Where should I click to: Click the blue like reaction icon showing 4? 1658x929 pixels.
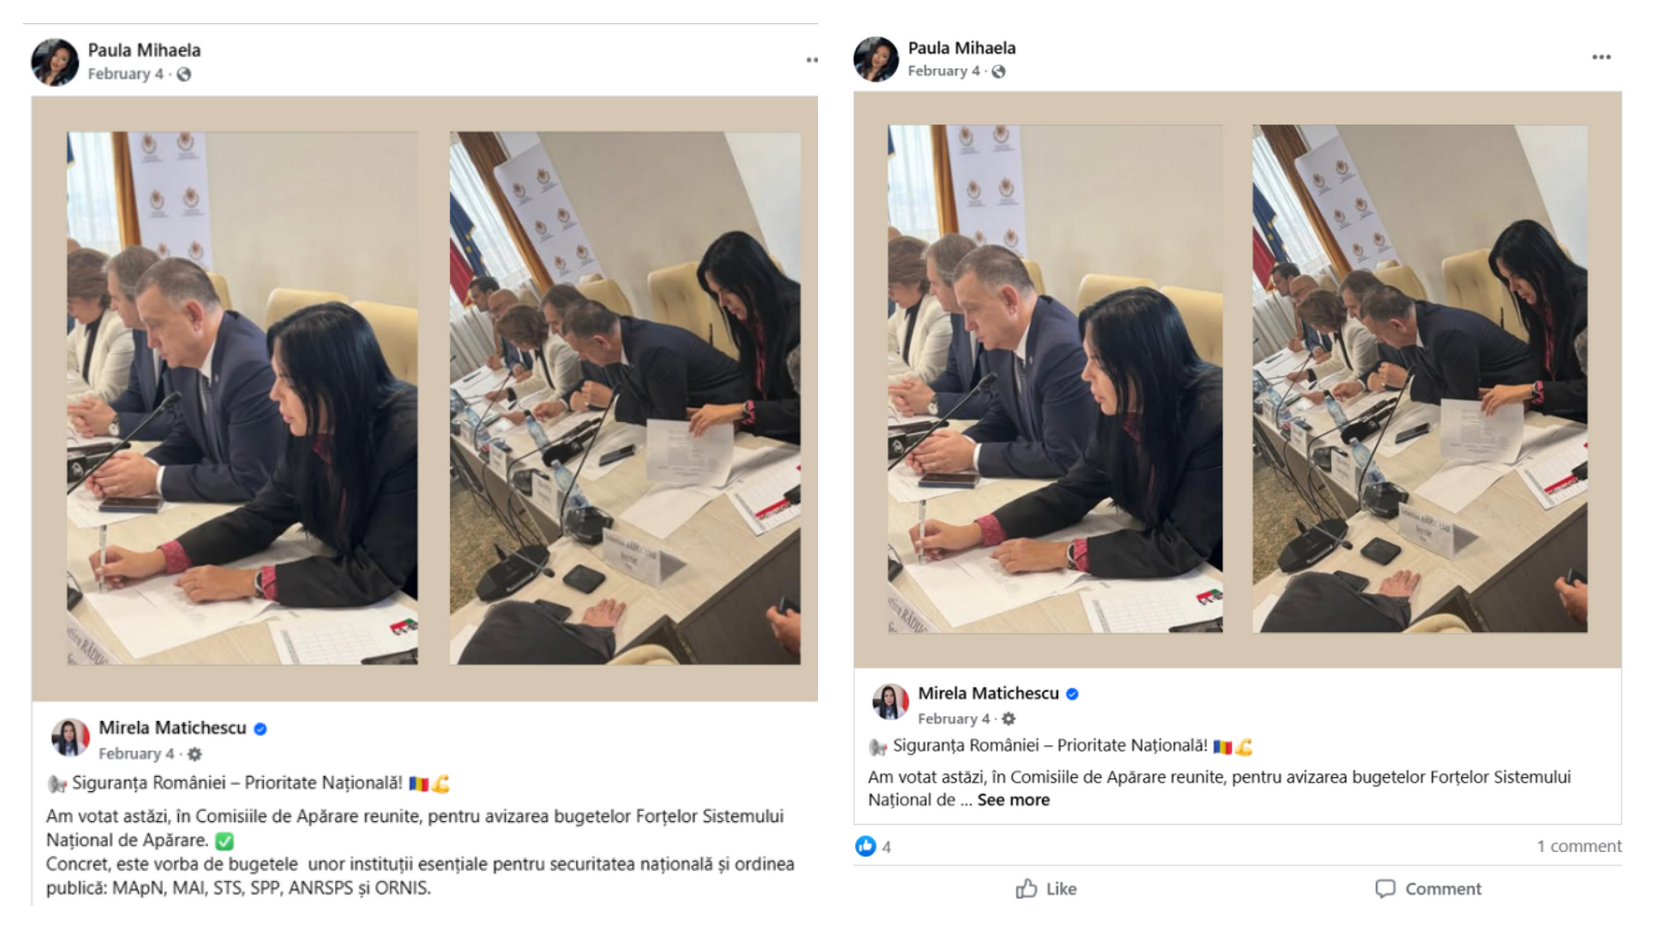tap(865, 846)
